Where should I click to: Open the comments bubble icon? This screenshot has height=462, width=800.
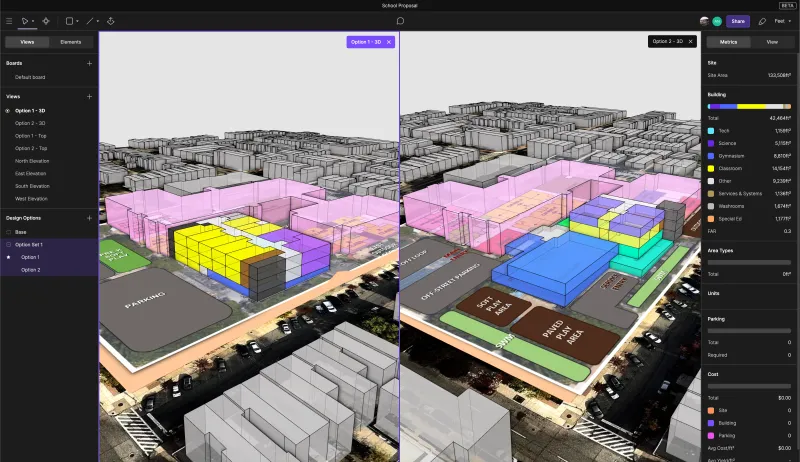[400, 20]
